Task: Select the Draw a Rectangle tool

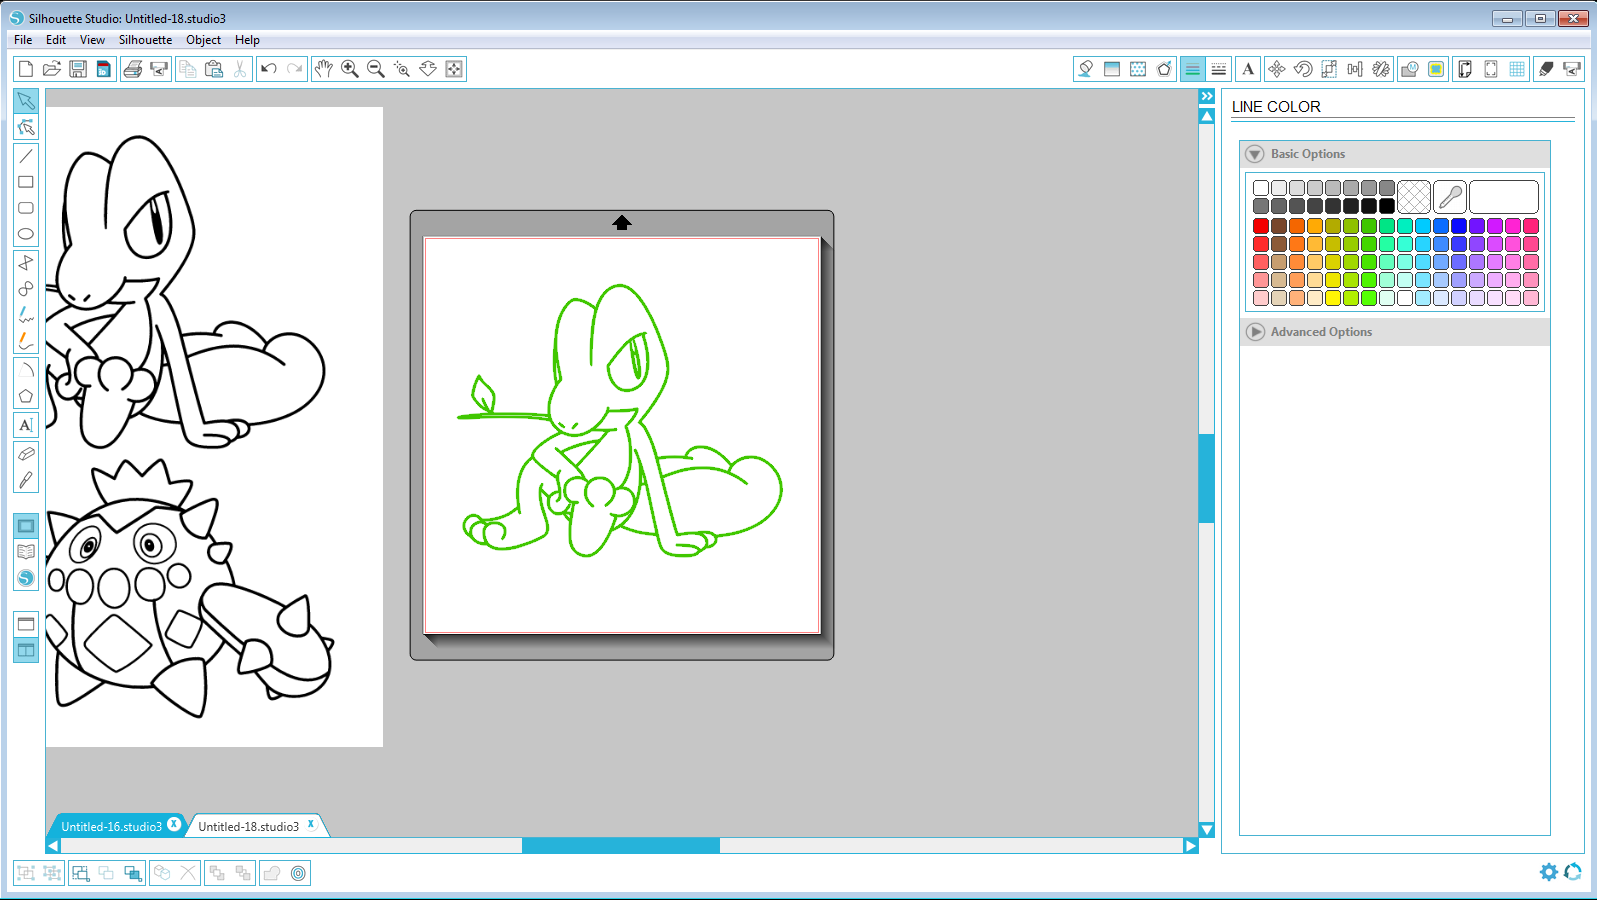Action: coord(26,182)
